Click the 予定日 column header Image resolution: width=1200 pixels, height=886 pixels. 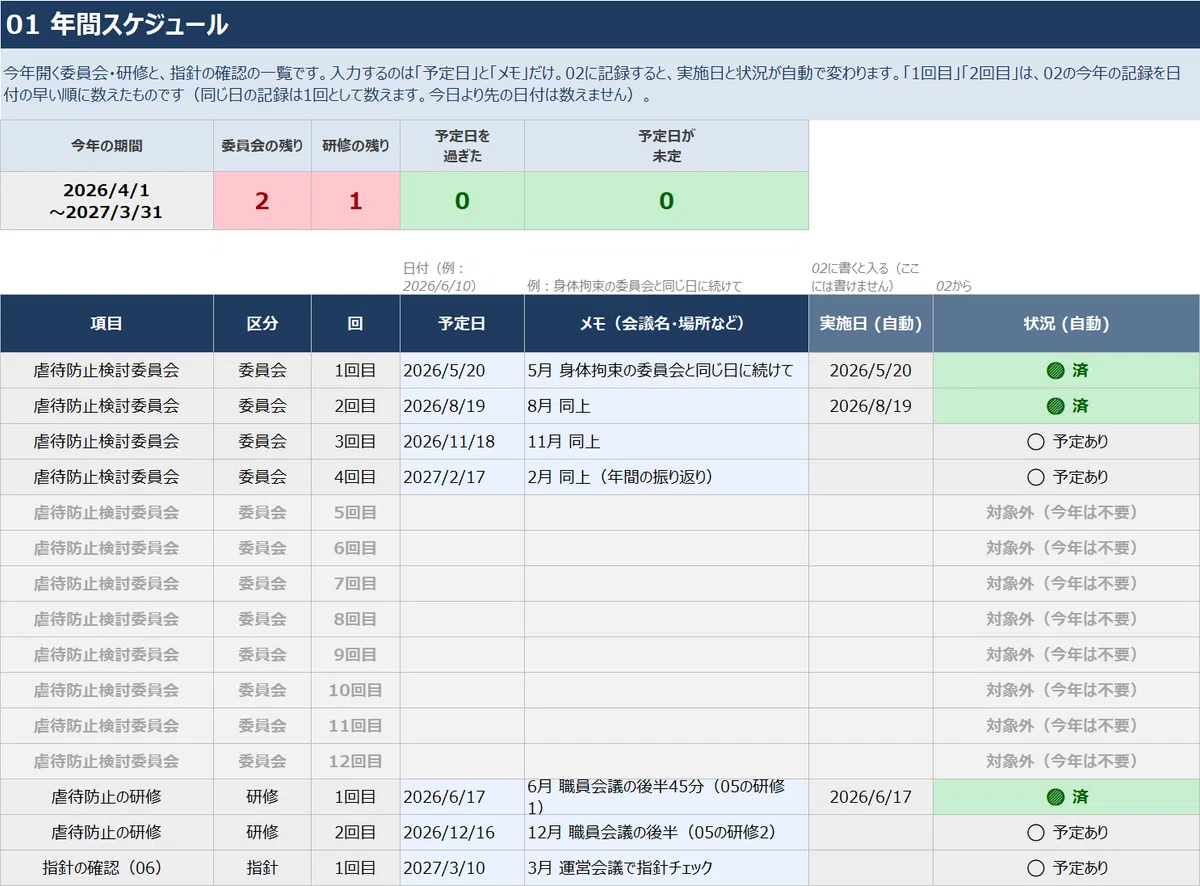(462, 324)
